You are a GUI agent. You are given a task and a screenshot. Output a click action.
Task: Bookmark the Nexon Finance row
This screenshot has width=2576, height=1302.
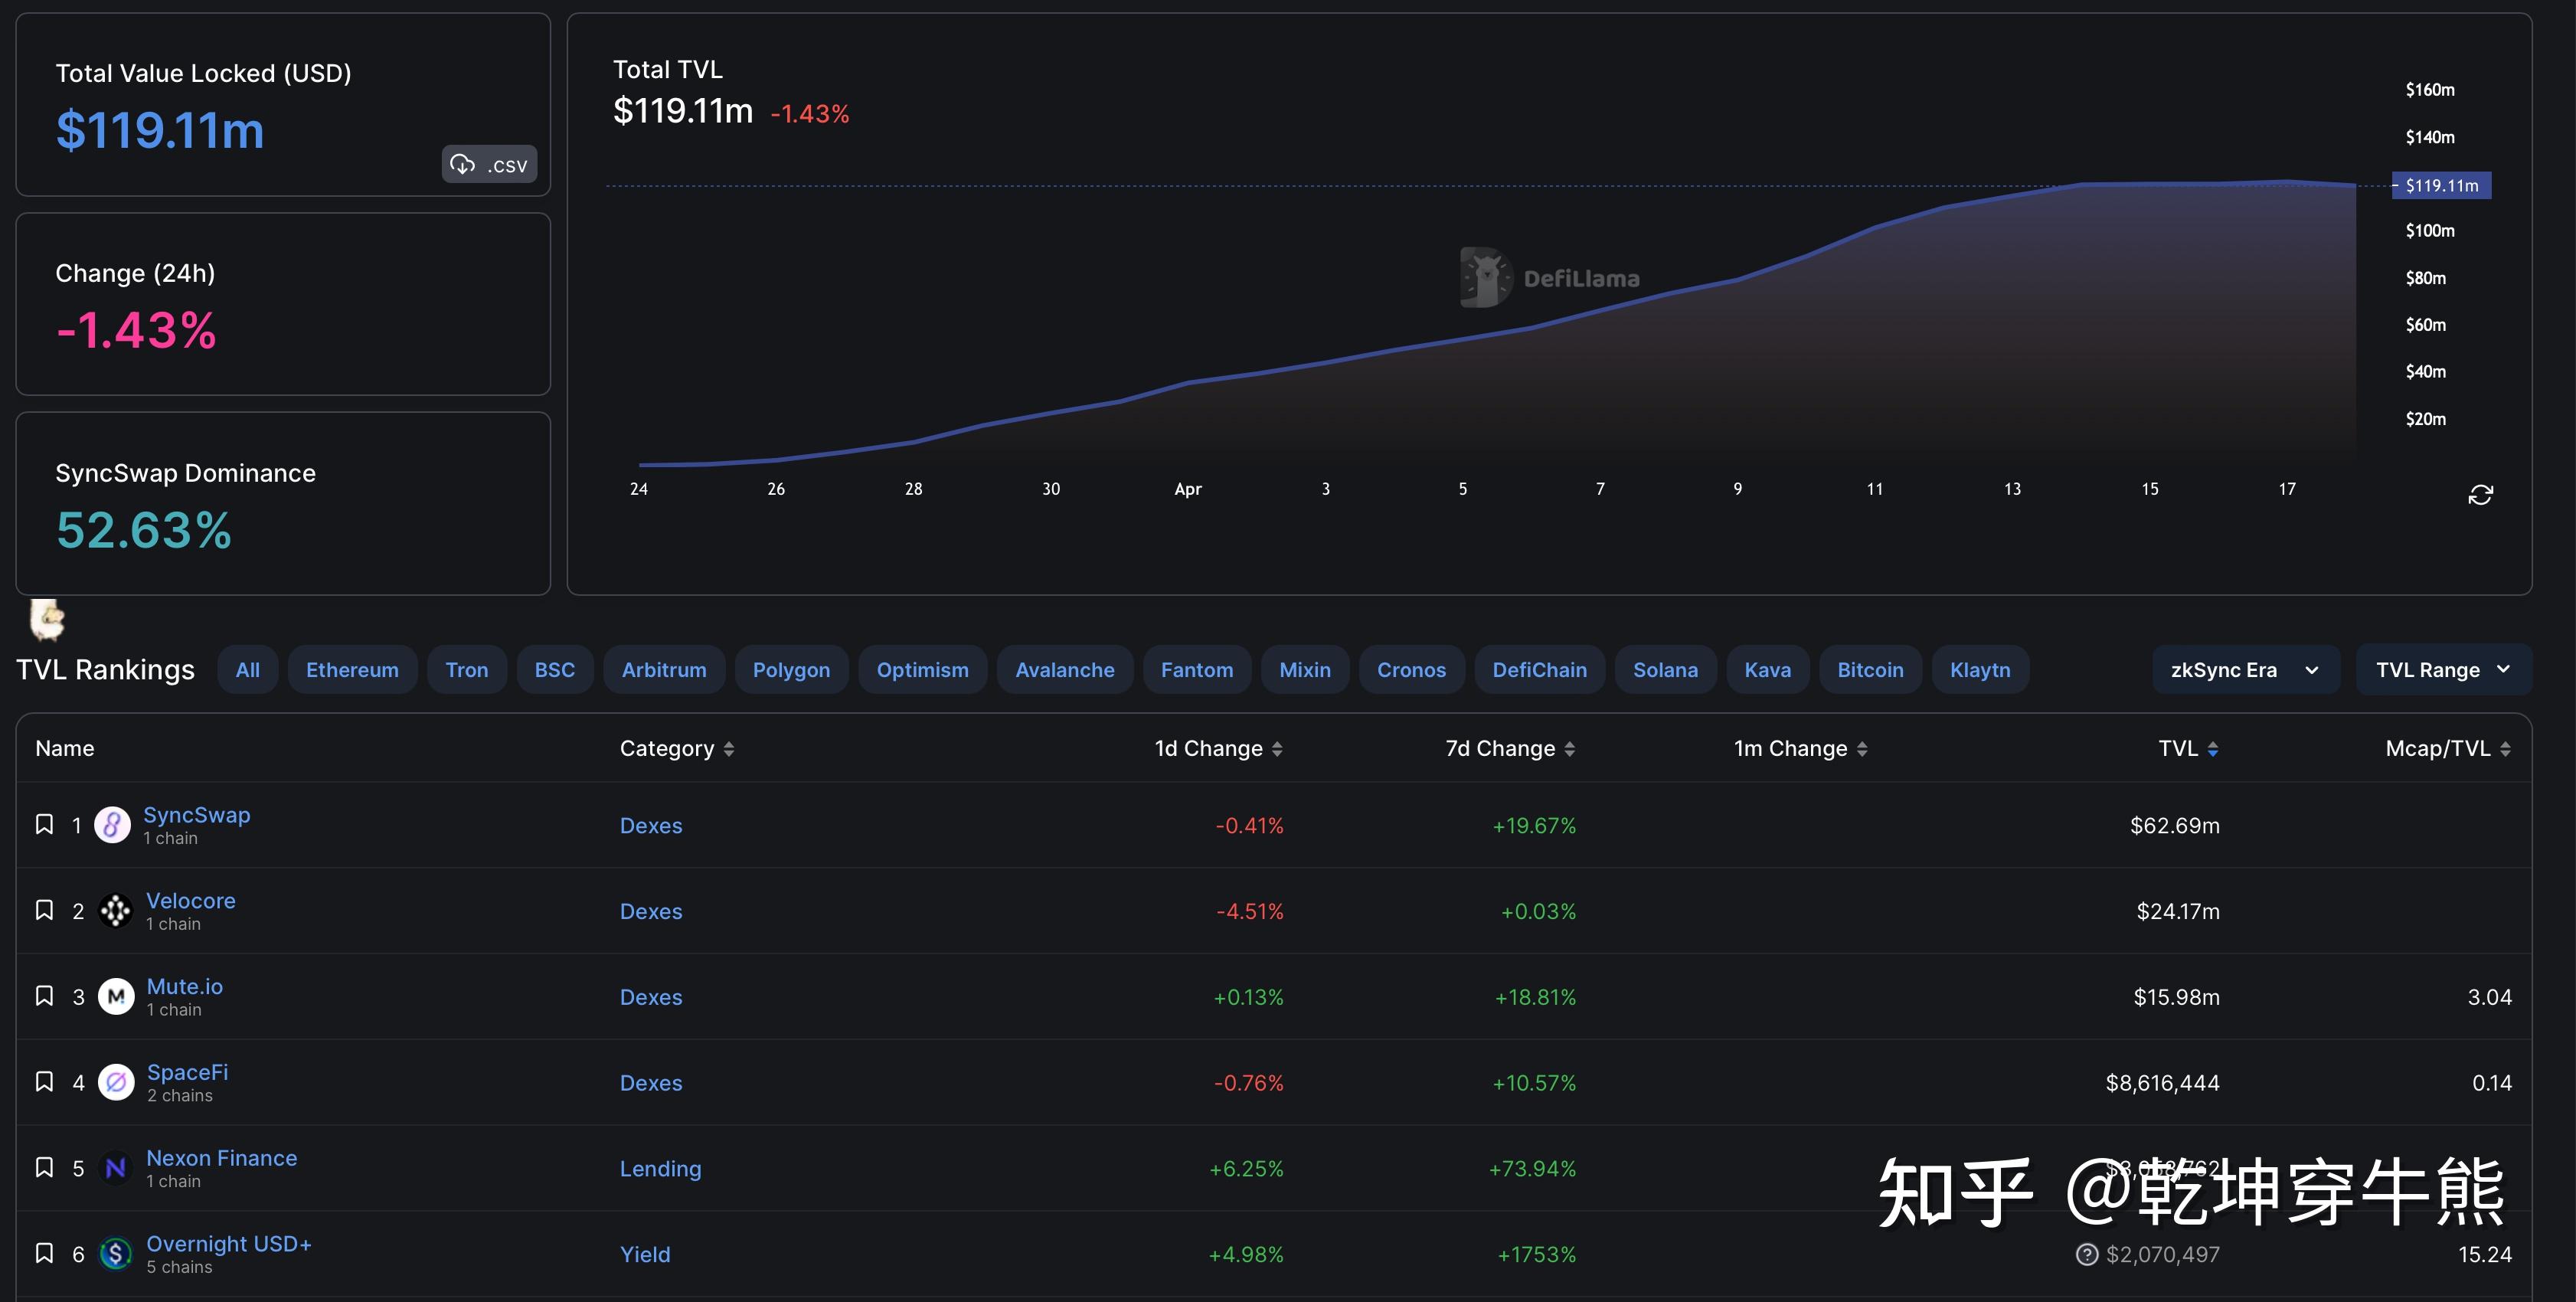point(44,1167)
